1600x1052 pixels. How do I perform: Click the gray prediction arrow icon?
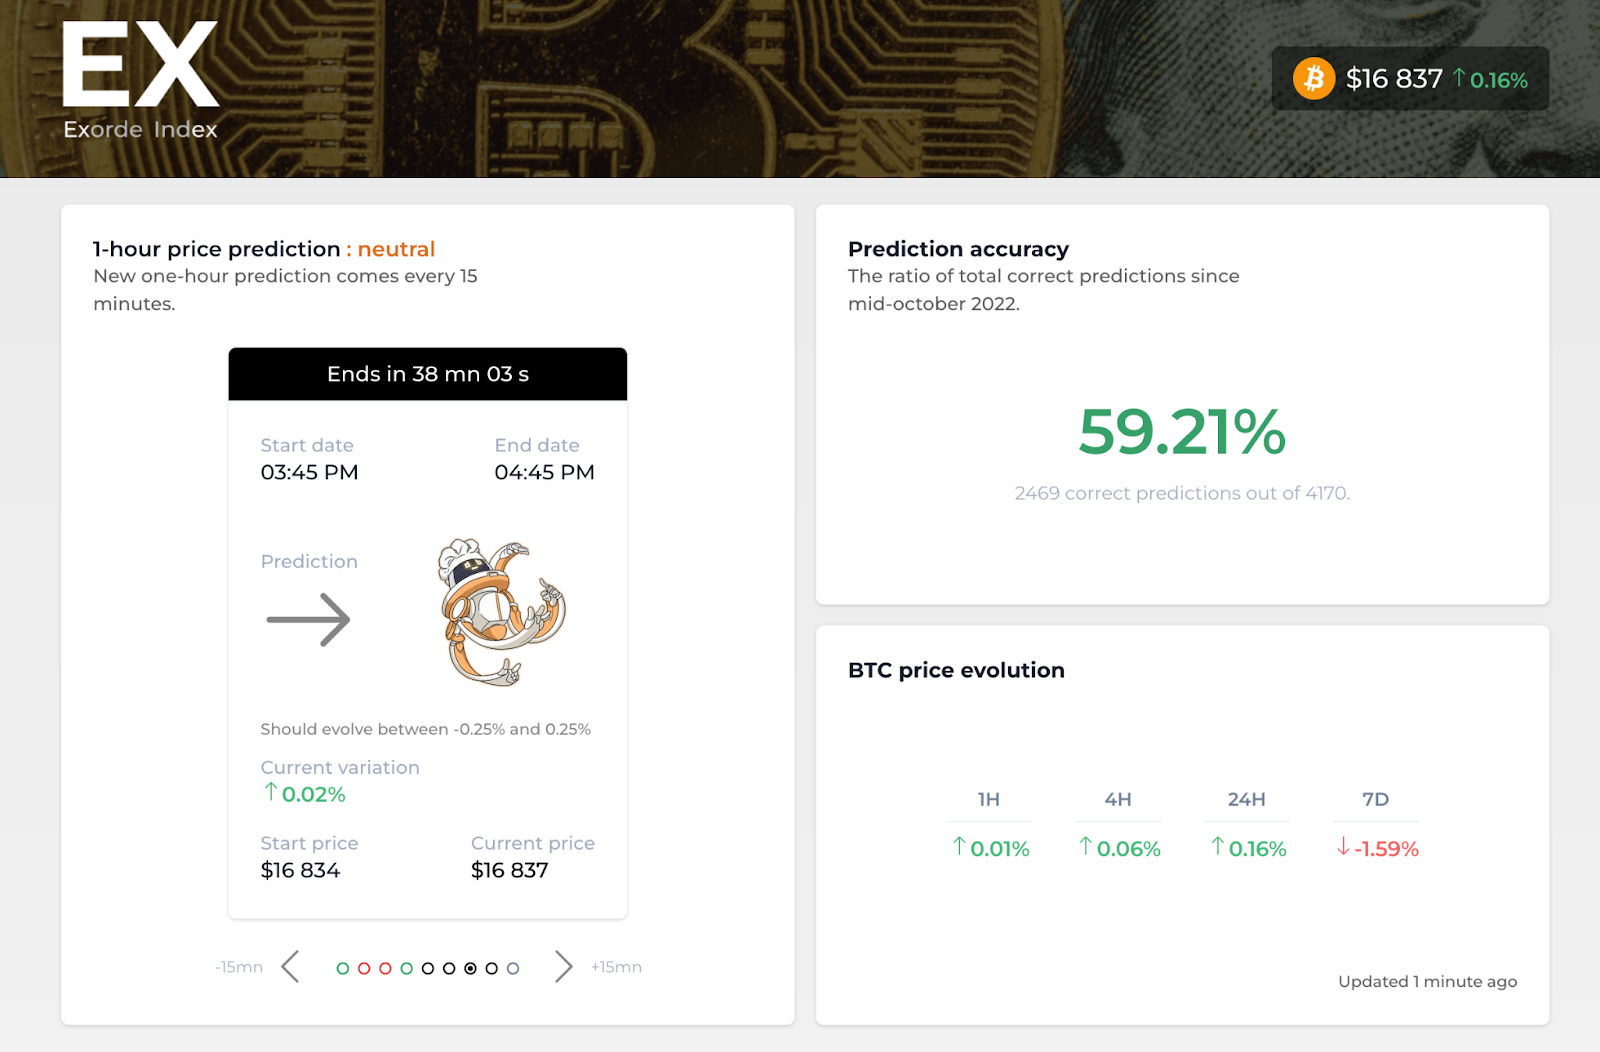pyautogui.click(x=308, y=619)
